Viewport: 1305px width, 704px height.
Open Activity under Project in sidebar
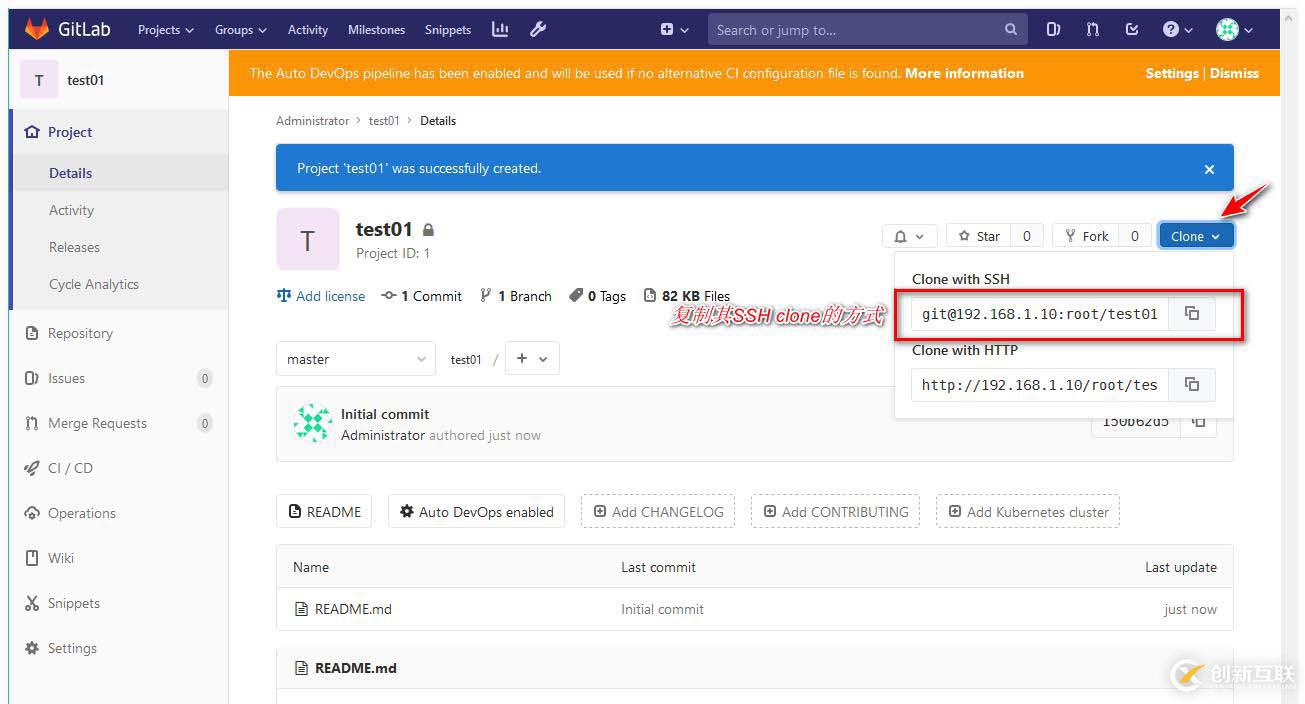(71, 210)
